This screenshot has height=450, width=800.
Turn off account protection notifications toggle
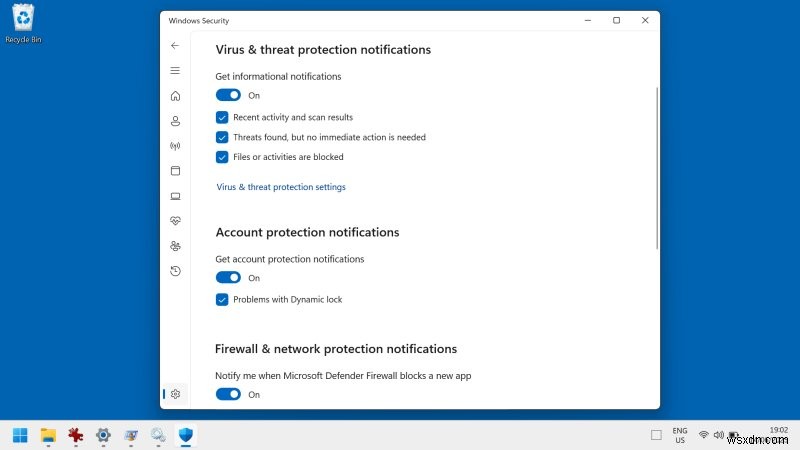[228, 278]
